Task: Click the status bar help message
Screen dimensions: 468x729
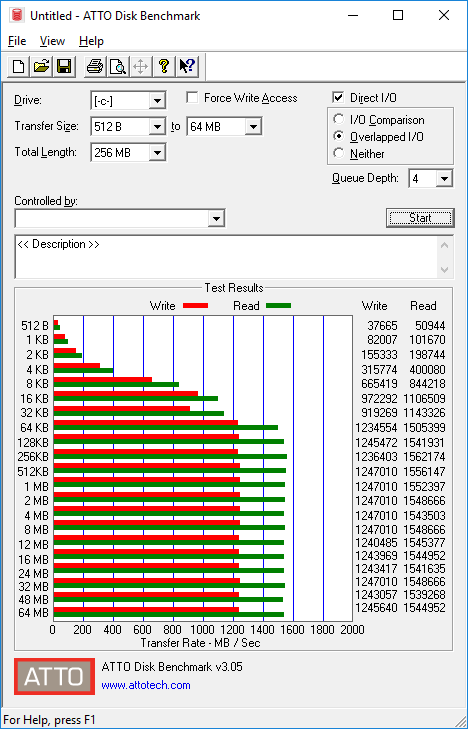Action: click(49, 720)
